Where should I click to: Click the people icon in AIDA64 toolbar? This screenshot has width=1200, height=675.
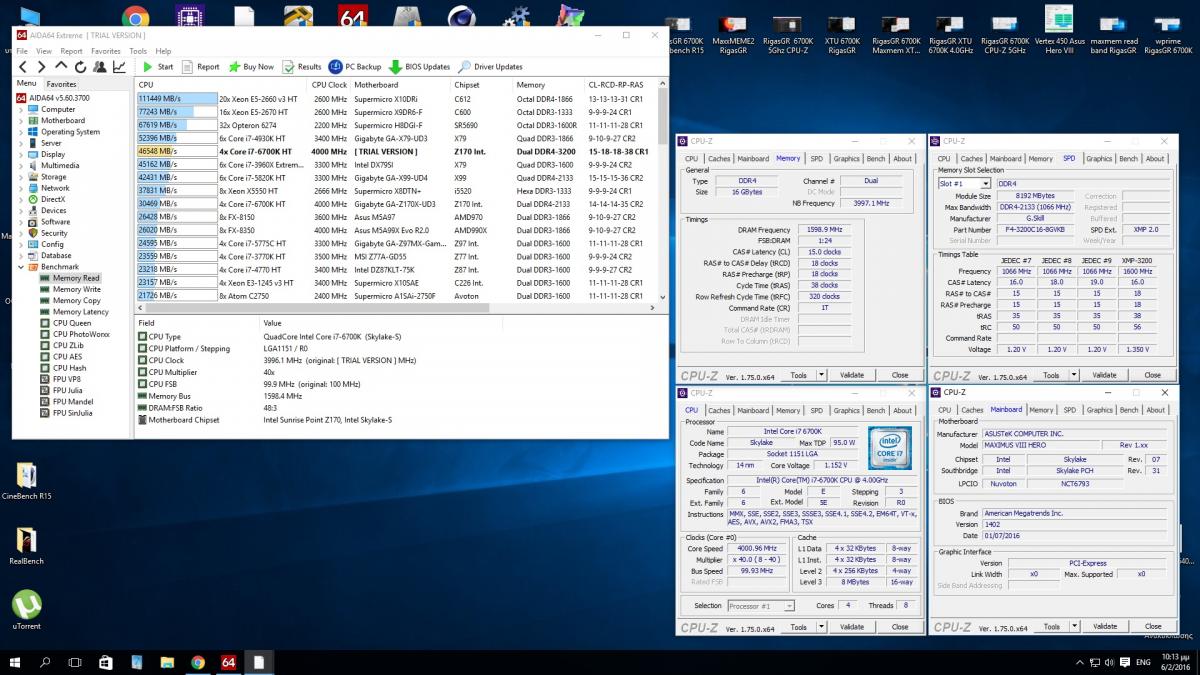pyautogui.click(x=100, y=67)
